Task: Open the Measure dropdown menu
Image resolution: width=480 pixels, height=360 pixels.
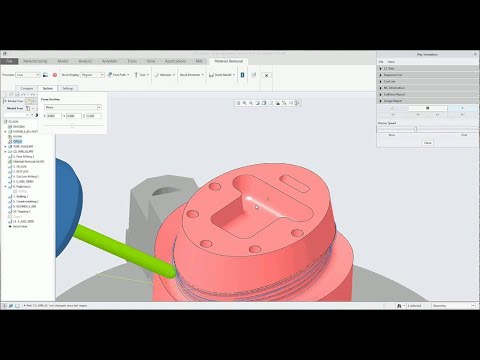Action: tap(165, 75)
